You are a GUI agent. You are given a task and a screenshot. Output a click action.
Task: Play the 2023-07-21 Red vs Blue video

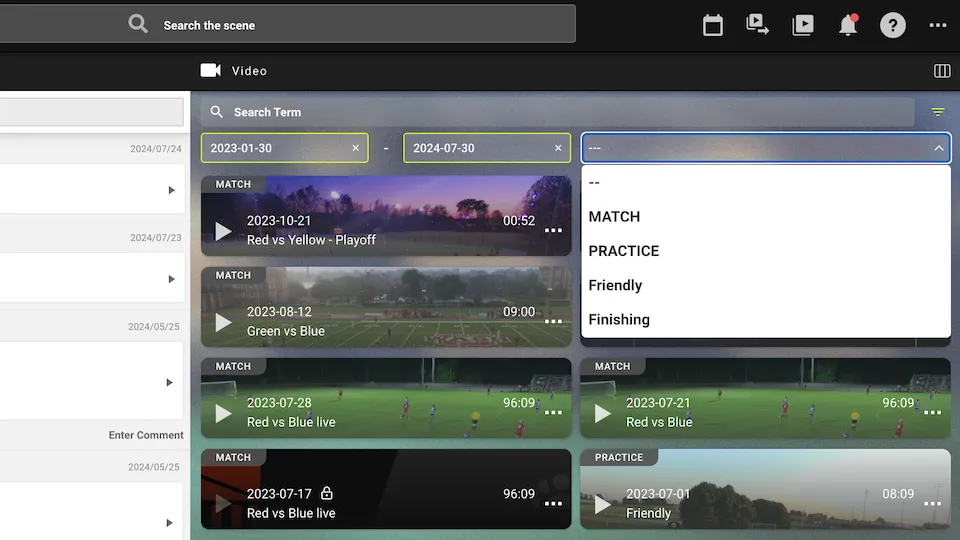(x=602, y=414)
